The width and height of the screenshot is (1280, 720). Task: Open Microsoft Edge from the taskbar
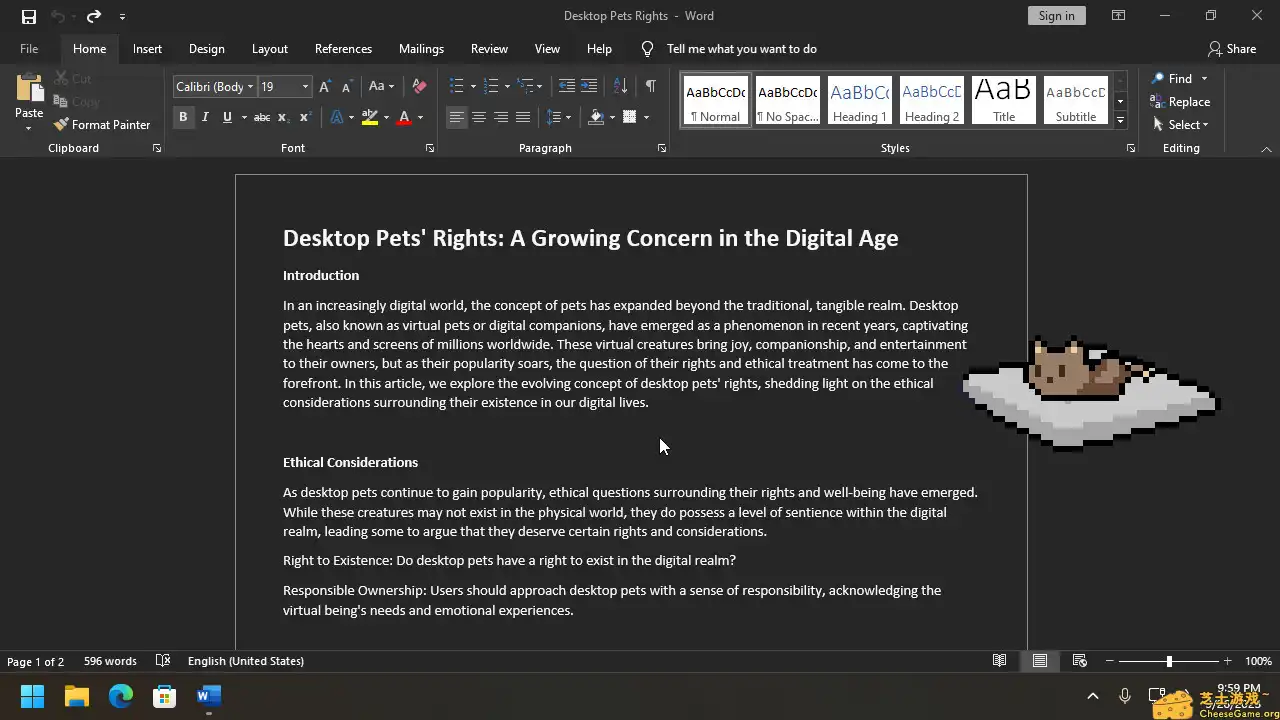[x=121, y=696]
